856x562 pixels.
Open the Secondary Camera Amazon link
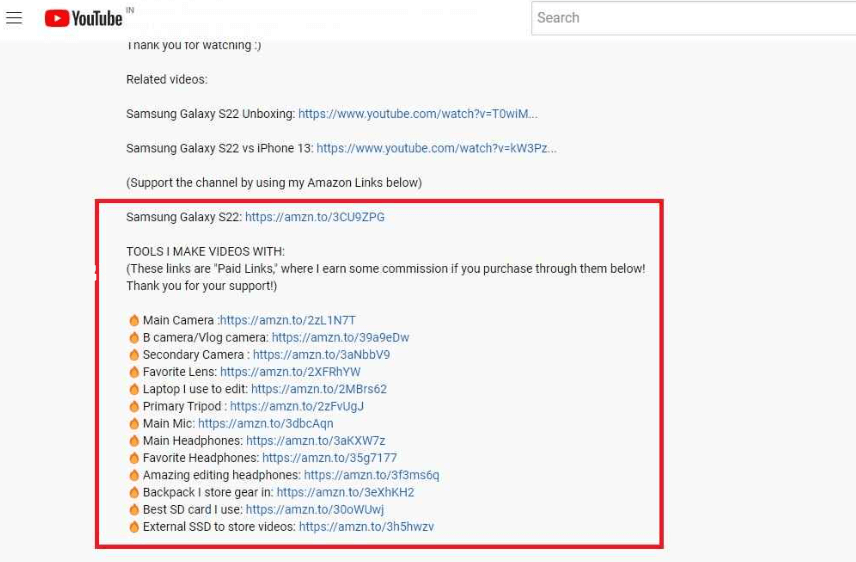[321, 354]
